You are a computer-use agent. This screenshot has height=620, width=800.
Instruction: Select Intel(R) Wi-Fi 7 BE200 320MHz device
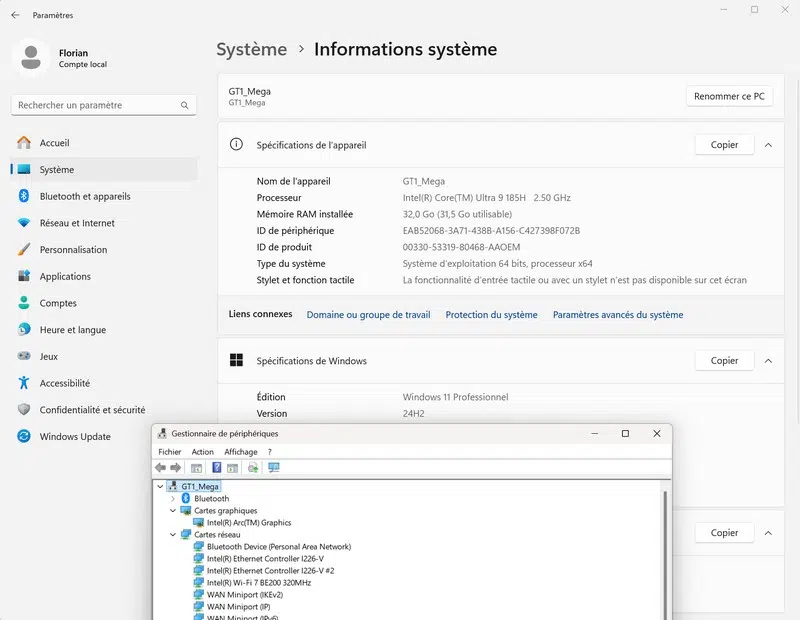(258, 582)
